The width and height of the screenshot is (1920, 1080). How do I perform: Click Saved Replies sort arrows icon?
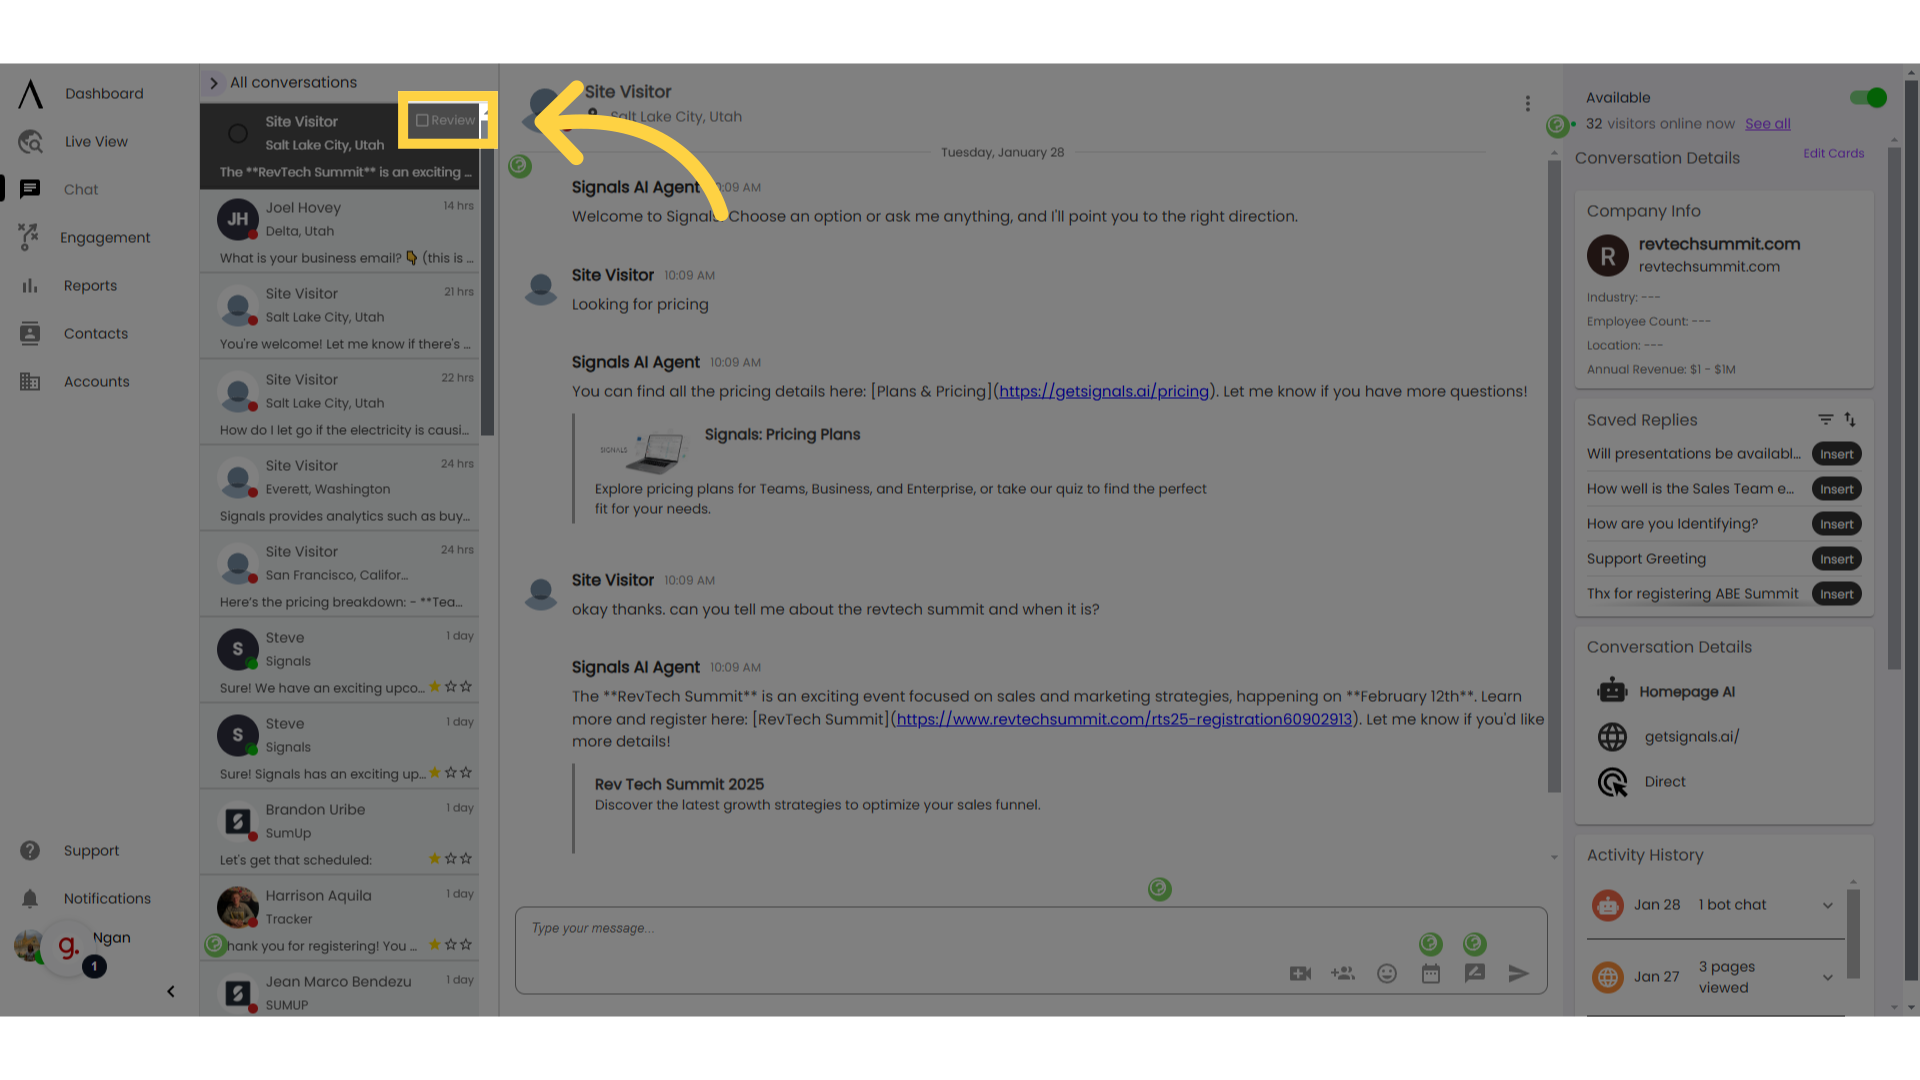(x=1850, y=420)
